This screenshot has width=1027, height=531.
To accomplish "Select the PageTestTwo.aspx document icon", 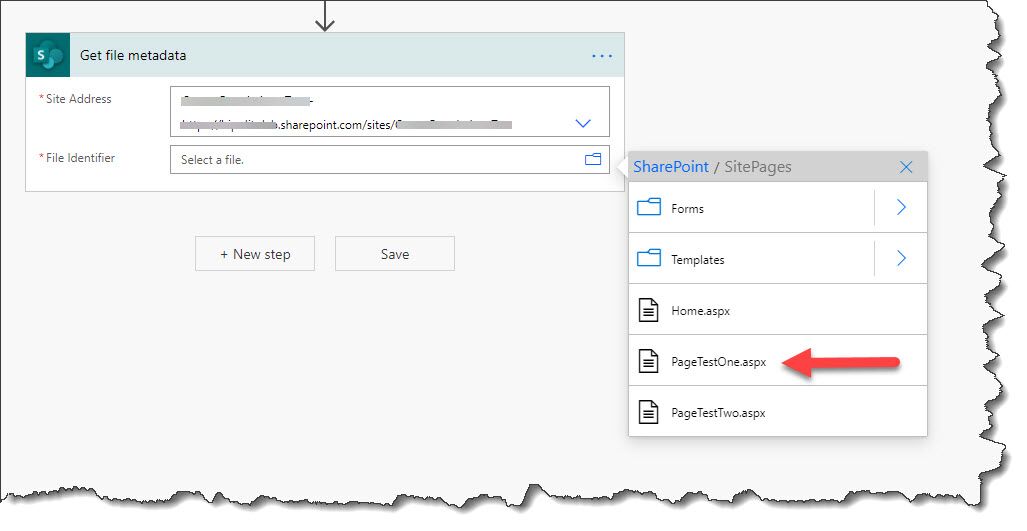I will pos(649,413).
